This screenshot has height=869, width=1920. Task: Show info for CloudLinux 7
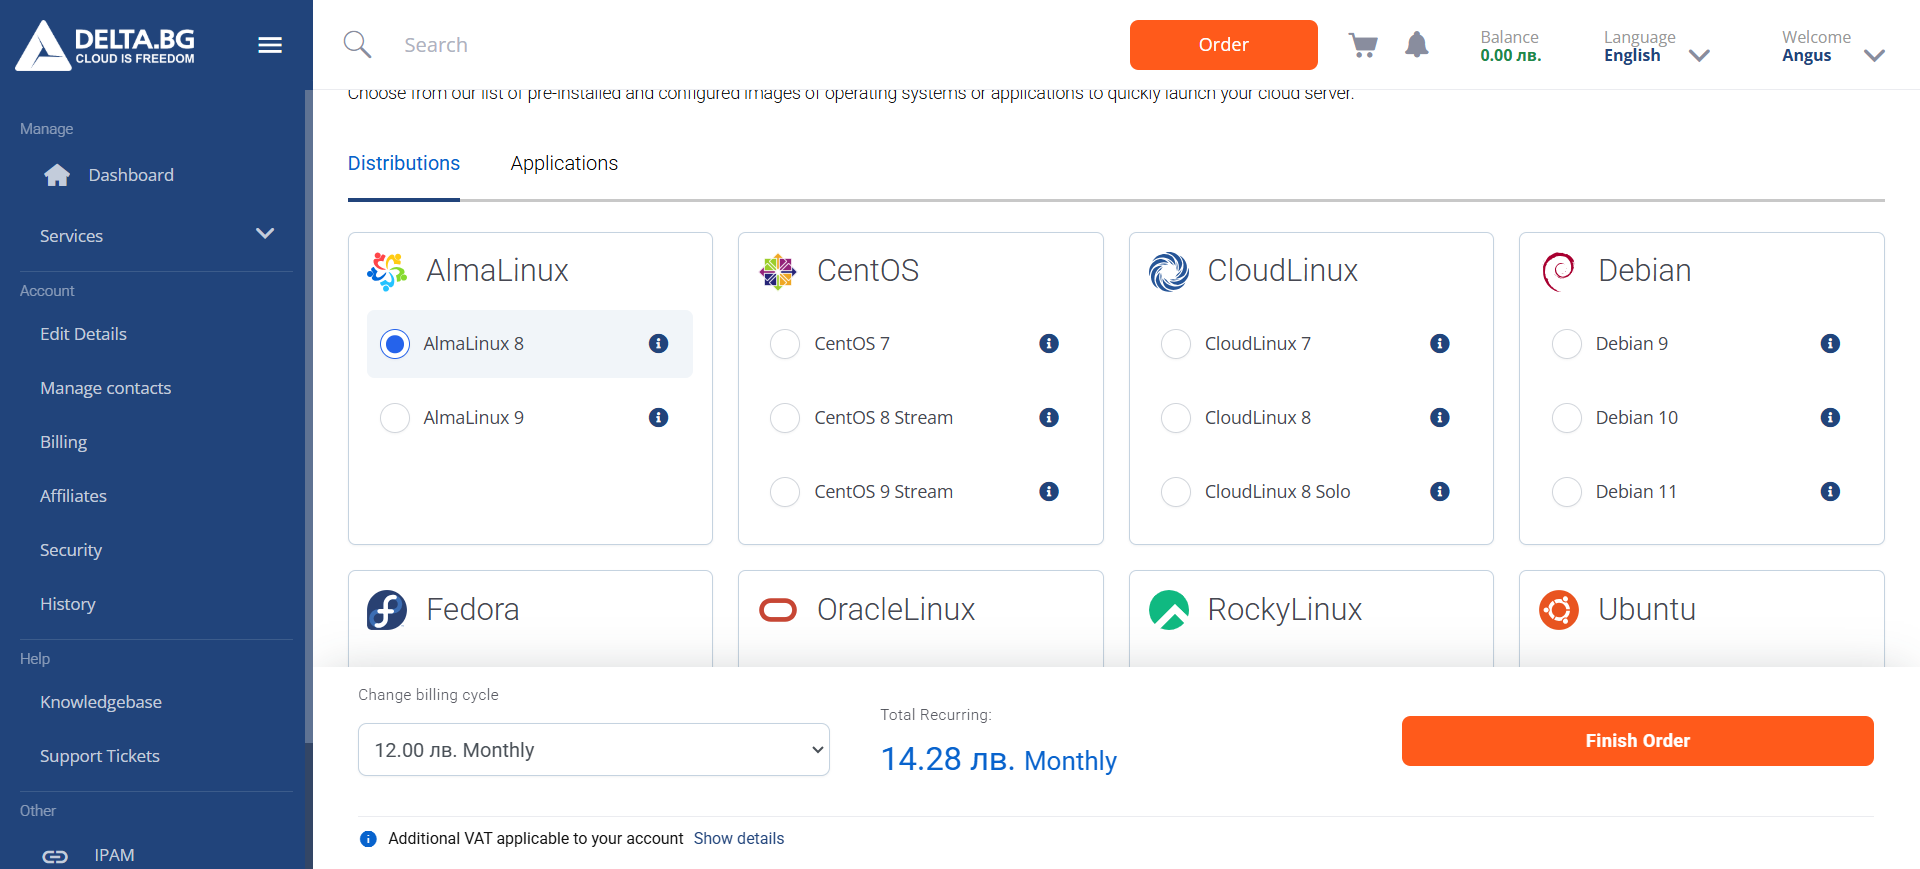point(1440,344)
